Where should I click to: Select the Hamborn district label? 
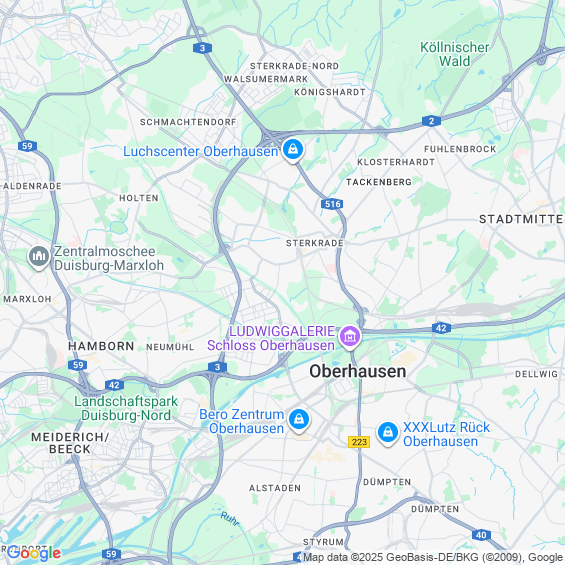click(x=101, y=346)
